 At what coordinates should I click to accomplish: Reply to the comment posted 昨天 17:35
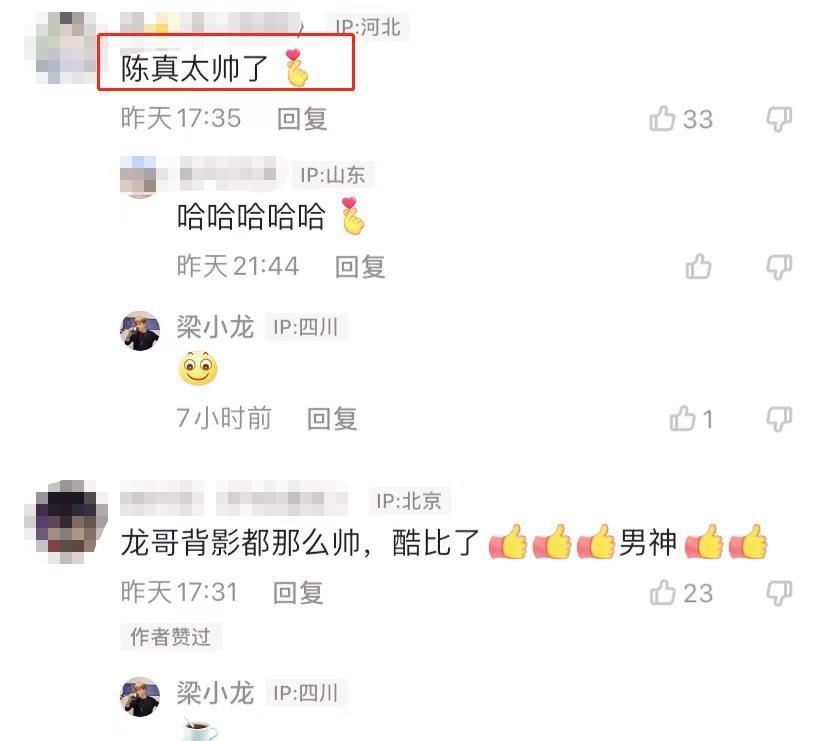point(302,118)
